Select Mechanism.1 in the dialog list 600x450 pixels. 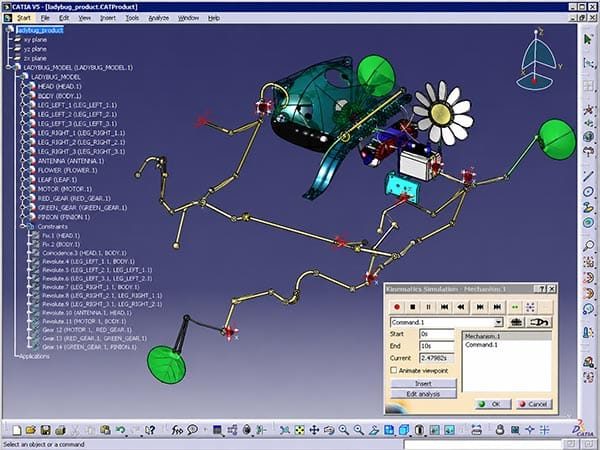(x=507, y=336)
